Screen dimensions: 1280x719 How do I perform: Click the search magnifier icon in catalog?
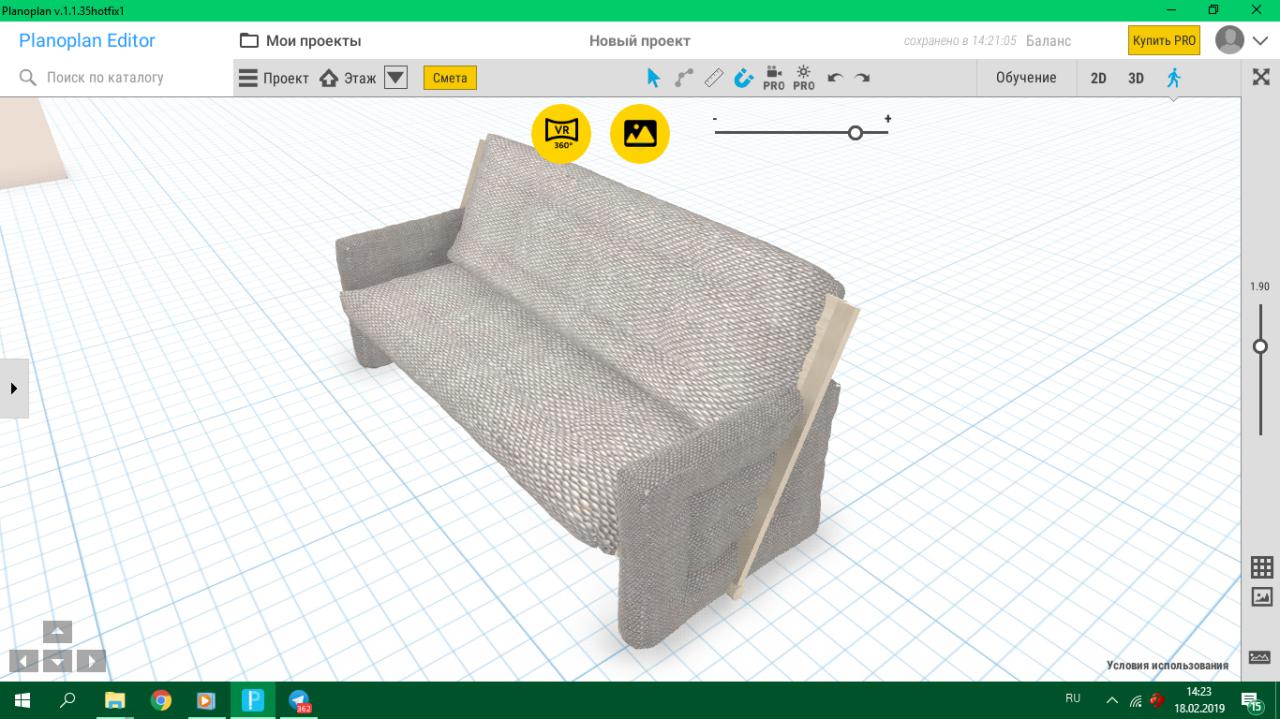click(28, 77)
